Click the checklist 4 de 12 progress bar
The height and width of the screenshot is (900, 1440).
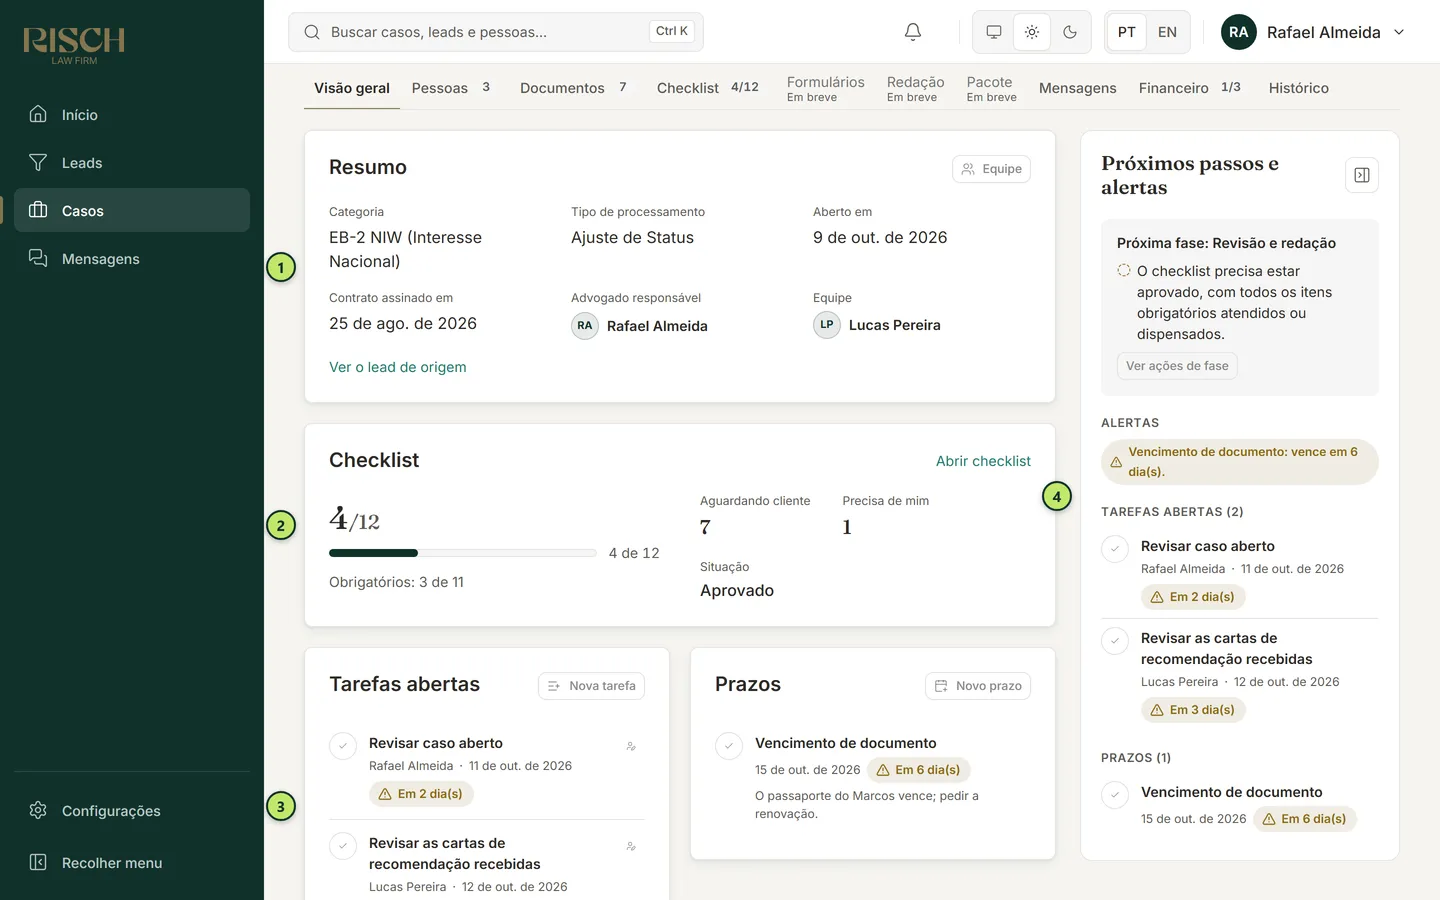463,553
